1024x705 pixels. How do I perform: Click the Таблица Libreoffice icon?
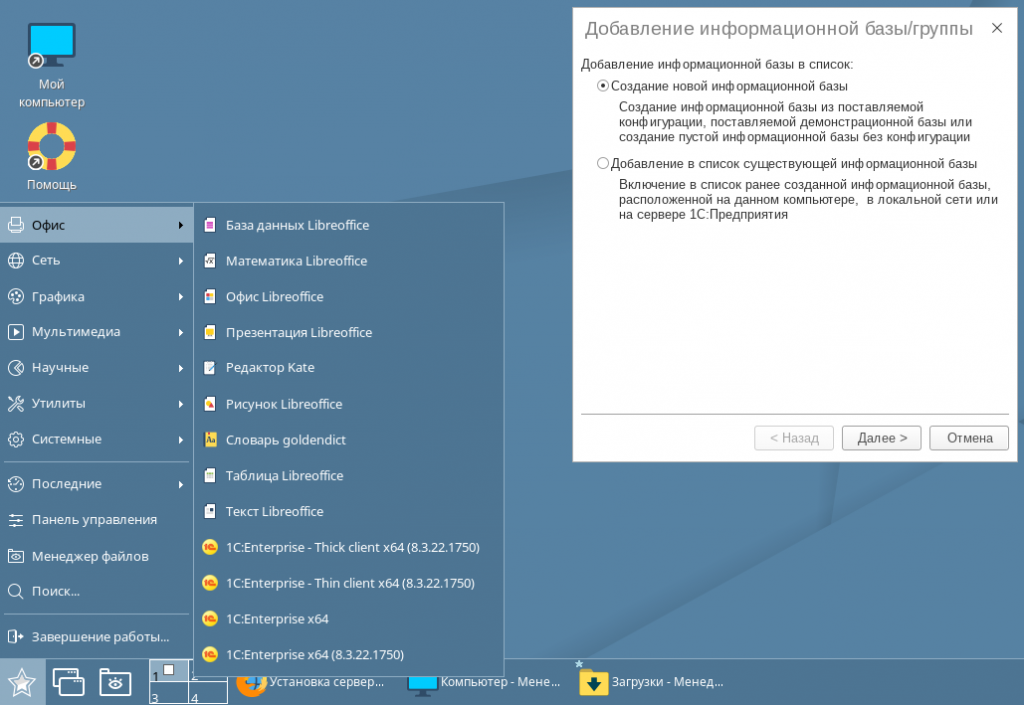click(x=210, y=476)
